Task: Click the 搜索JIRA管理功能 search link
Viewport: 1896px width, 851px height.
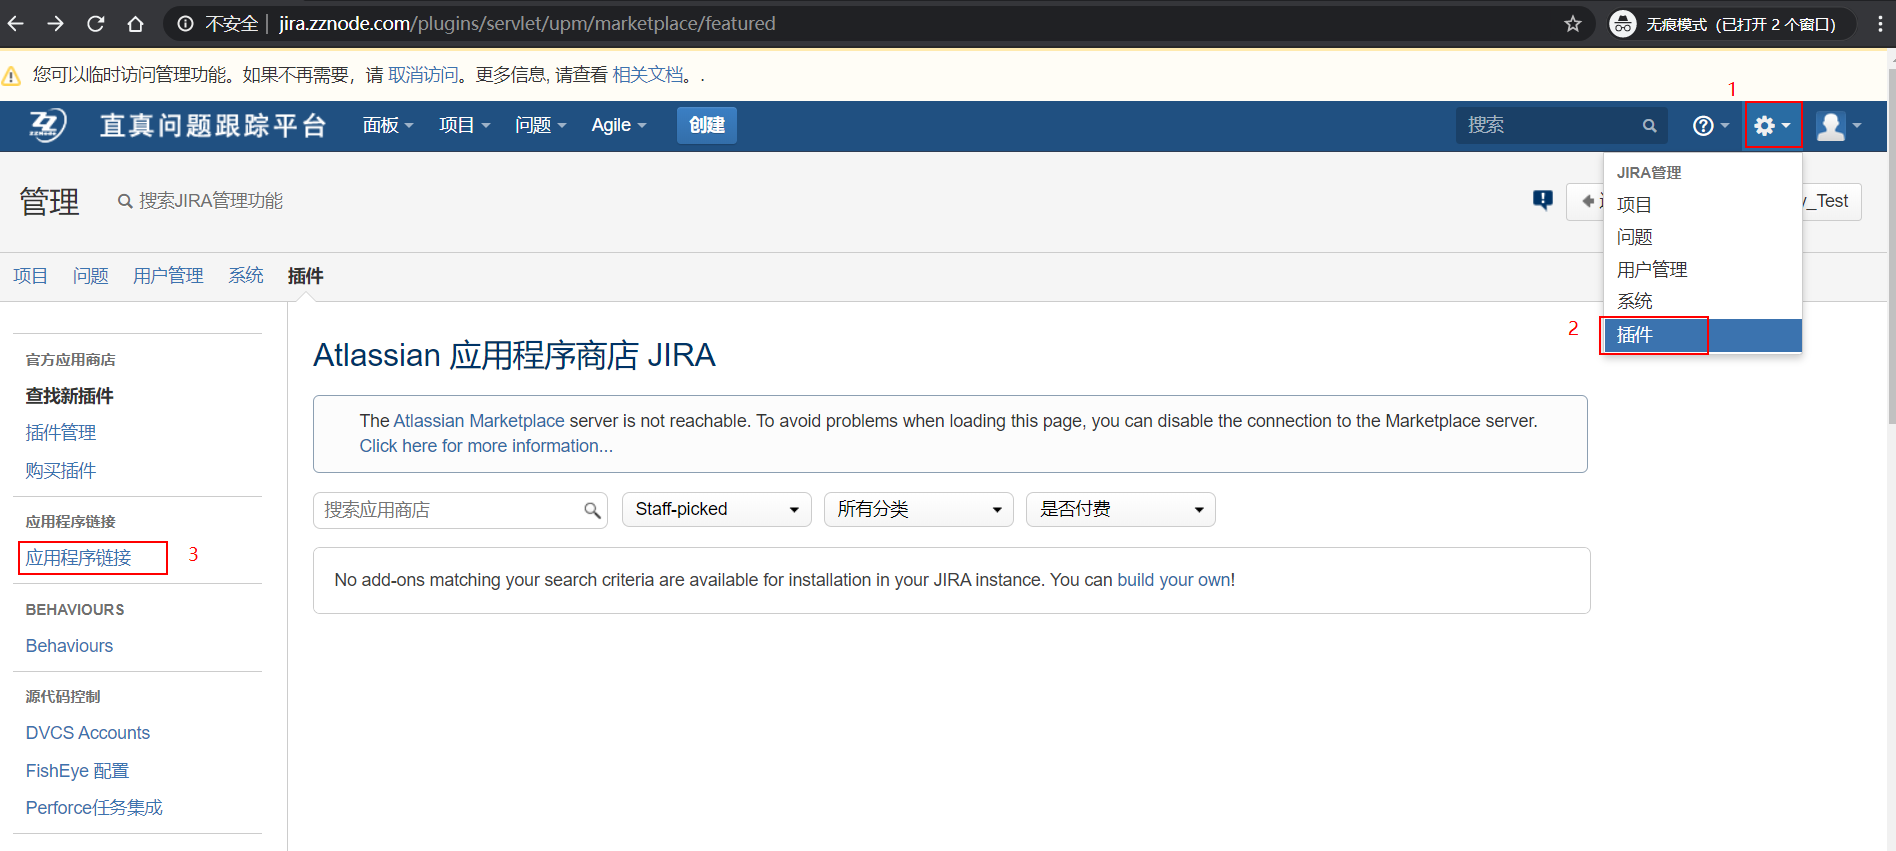Action: coord(200,201)
